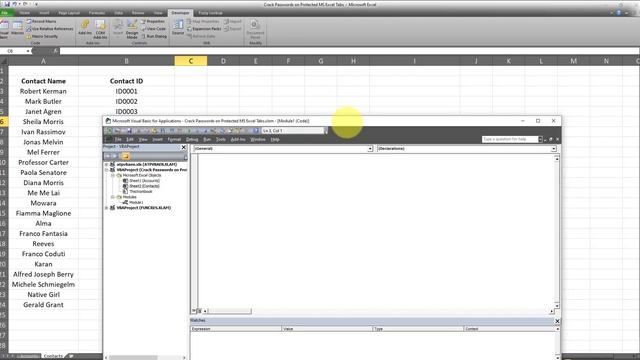Select cell containing Robert Kerman
Viewport: 640px width, 360px height.
tap(43, 91)
